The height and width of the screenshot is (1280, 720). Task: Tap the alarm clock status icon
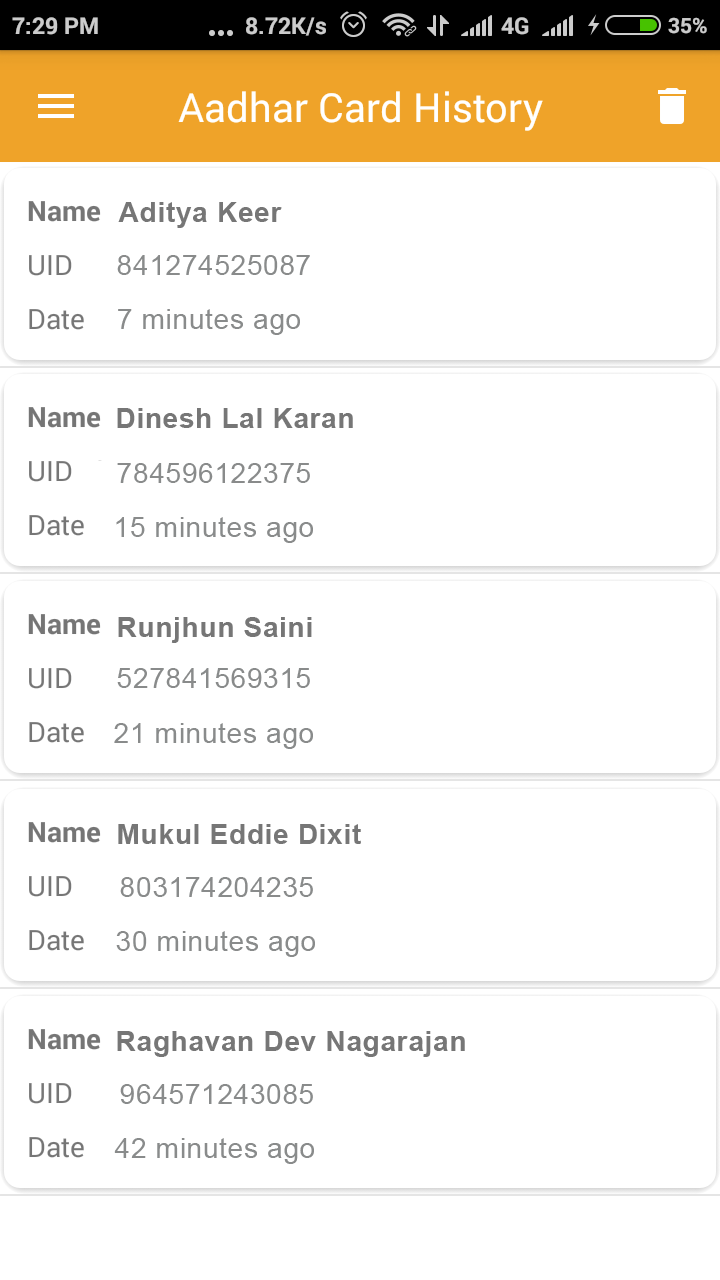pos(354,25)
